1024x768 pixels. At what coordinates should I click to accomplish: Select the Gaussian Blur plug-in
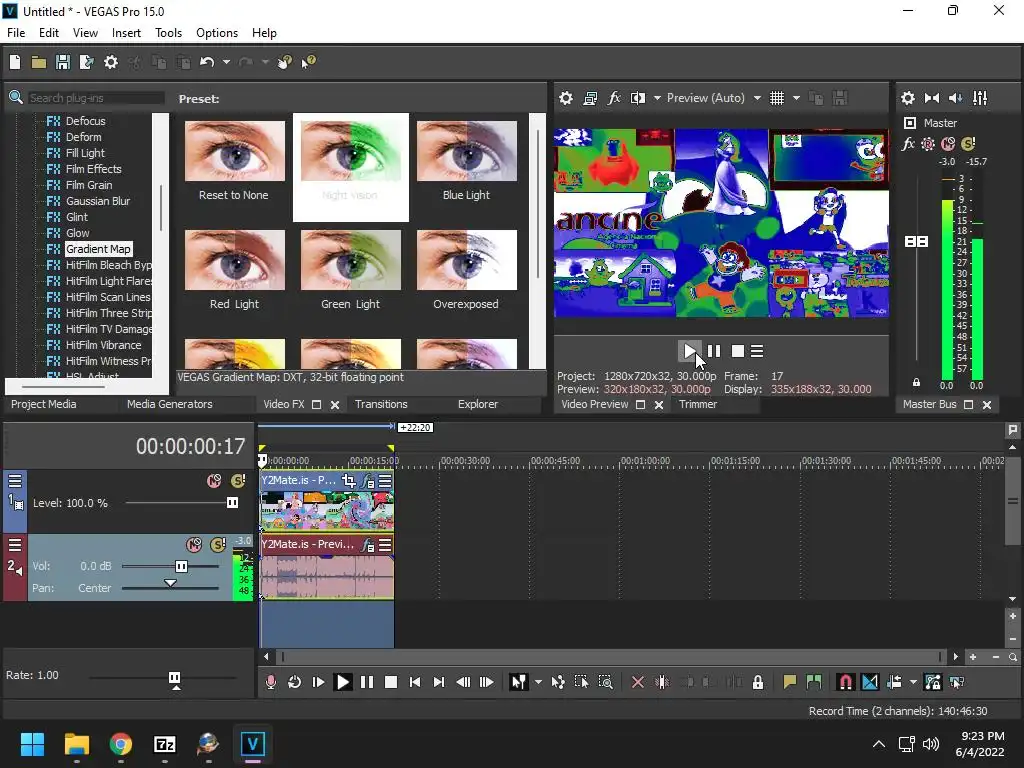point(98,201)
